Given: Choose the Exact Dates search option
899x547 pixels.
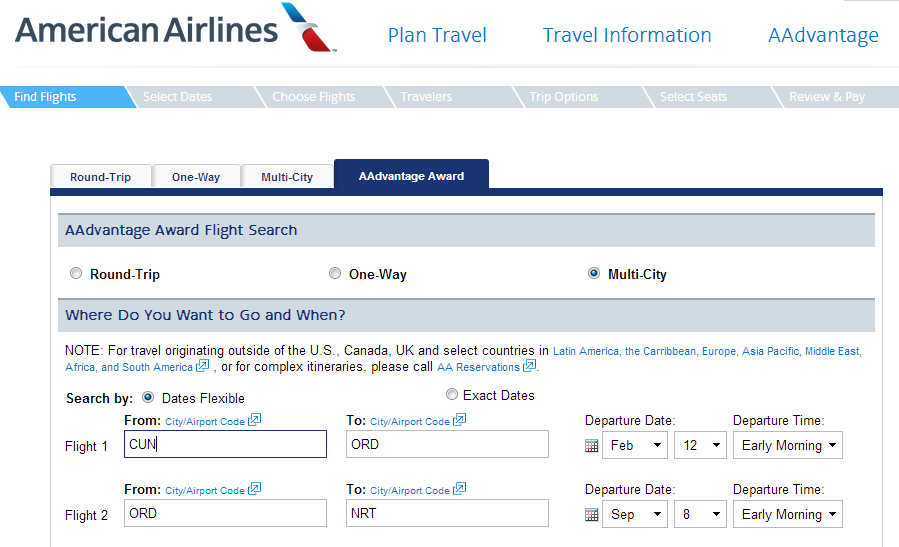Looking at the screenshot, I should pos(452,394).
